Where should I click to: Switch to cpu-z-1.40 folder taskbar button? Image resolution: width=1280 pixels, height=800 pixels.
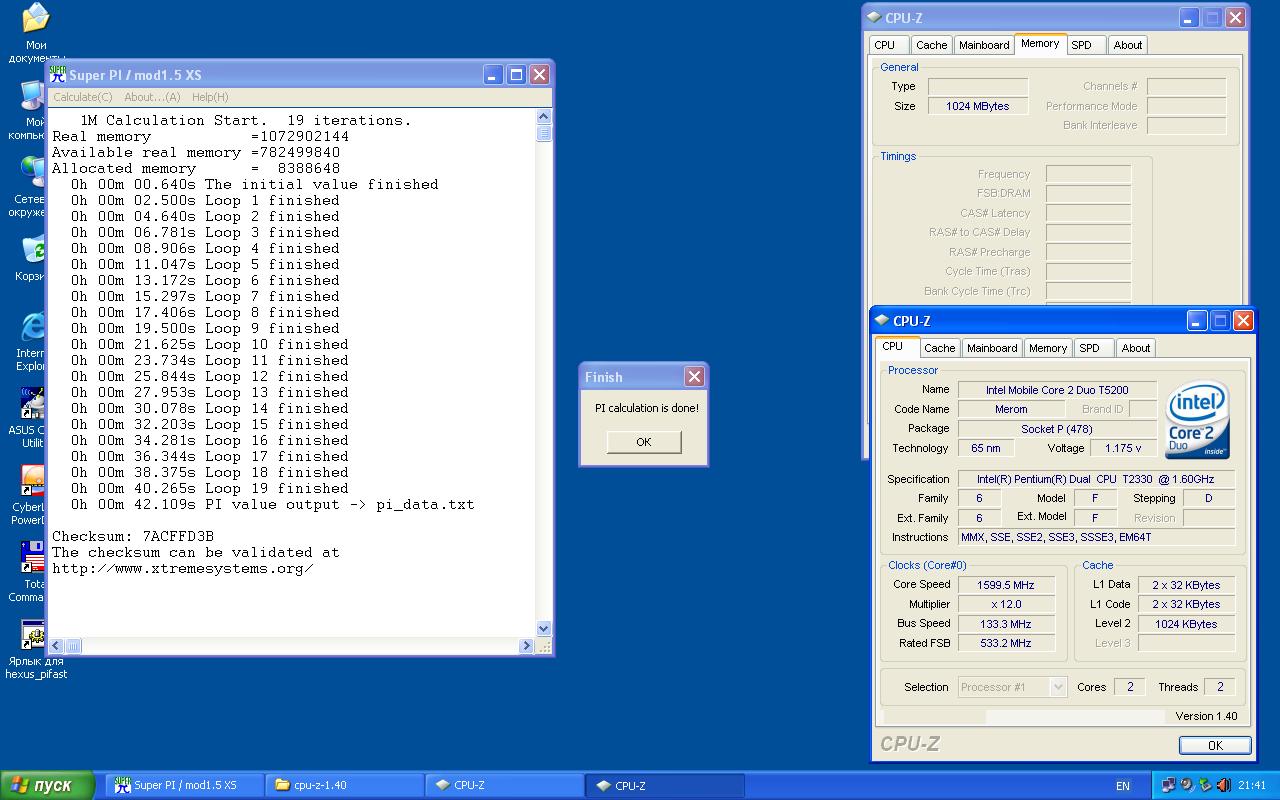point(345,785)
